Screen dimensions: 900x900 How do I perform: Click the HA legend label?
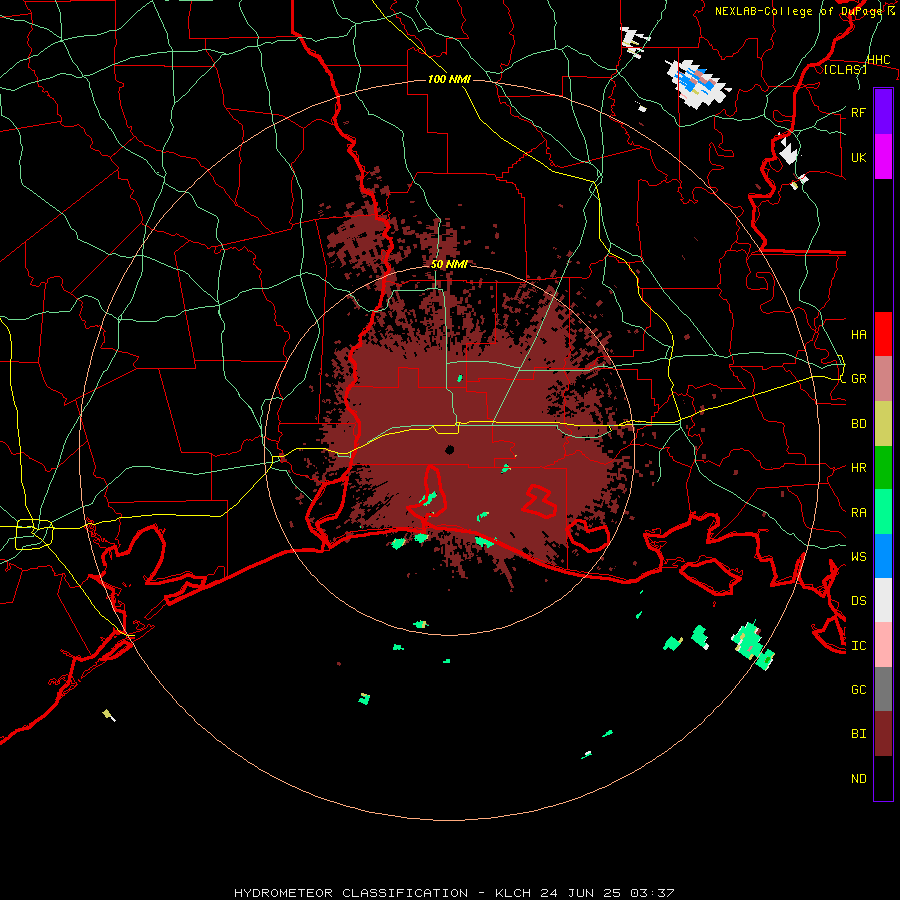(x=859, y=335)
